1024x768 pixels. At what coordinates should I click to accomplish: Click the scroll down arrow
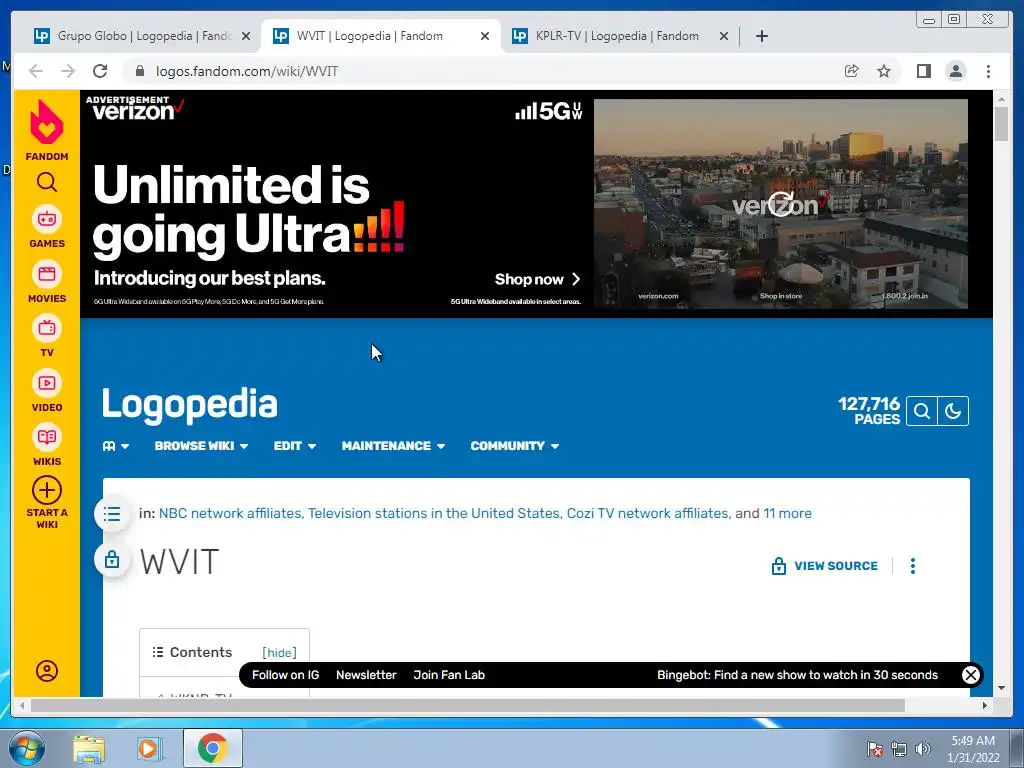coord(1001,688)
